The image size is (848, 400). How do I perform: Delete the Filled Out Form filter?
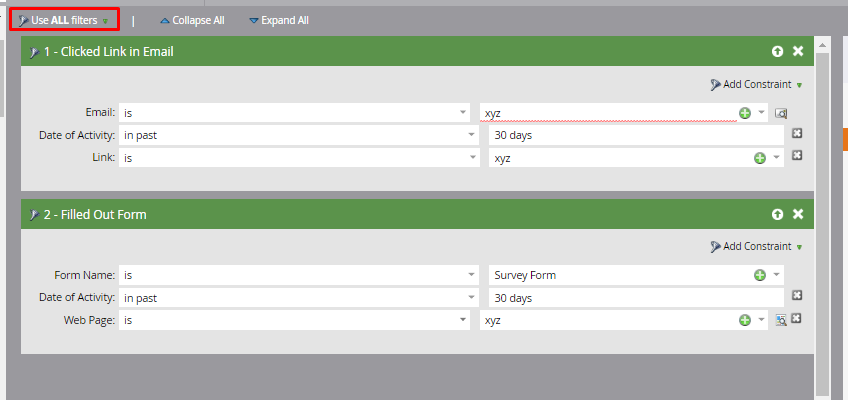tap(798, 214)
